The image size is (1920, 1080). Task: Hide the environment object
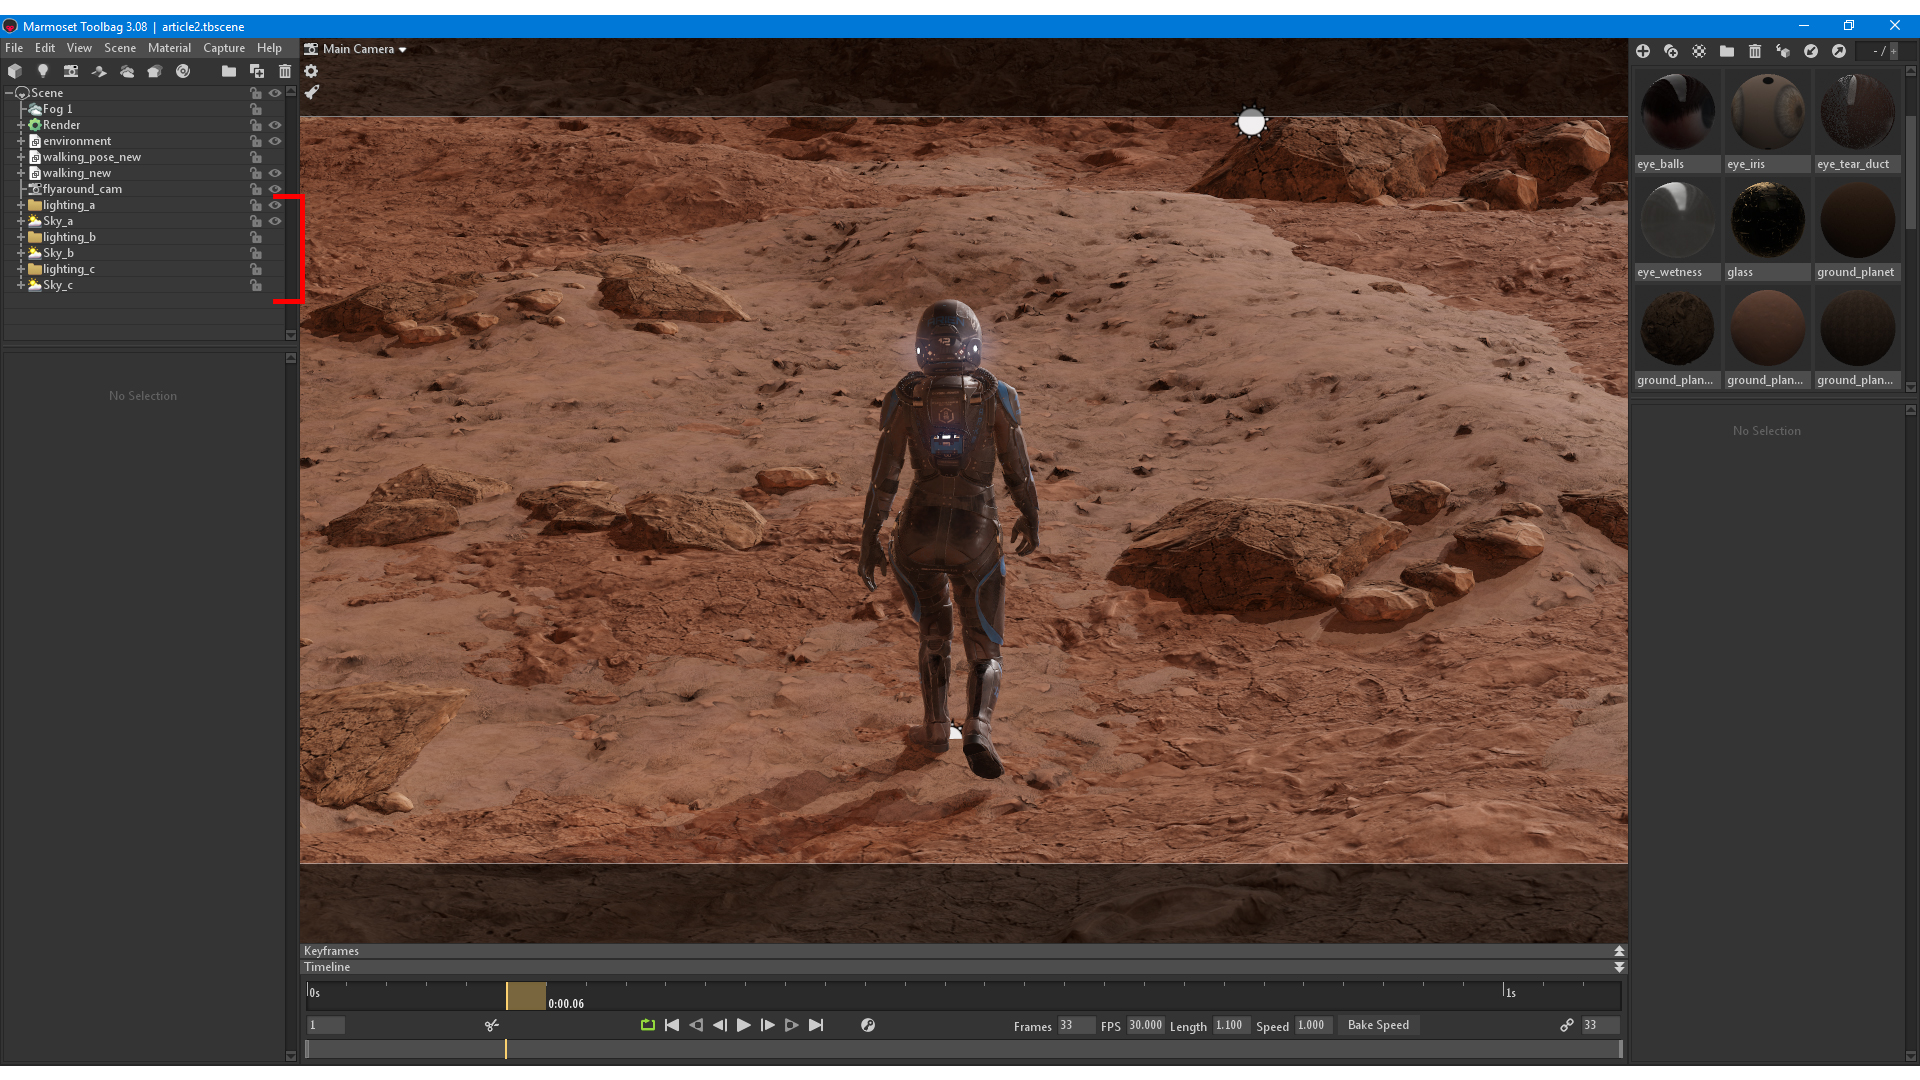pyautogui.click(x=275, y=141)
